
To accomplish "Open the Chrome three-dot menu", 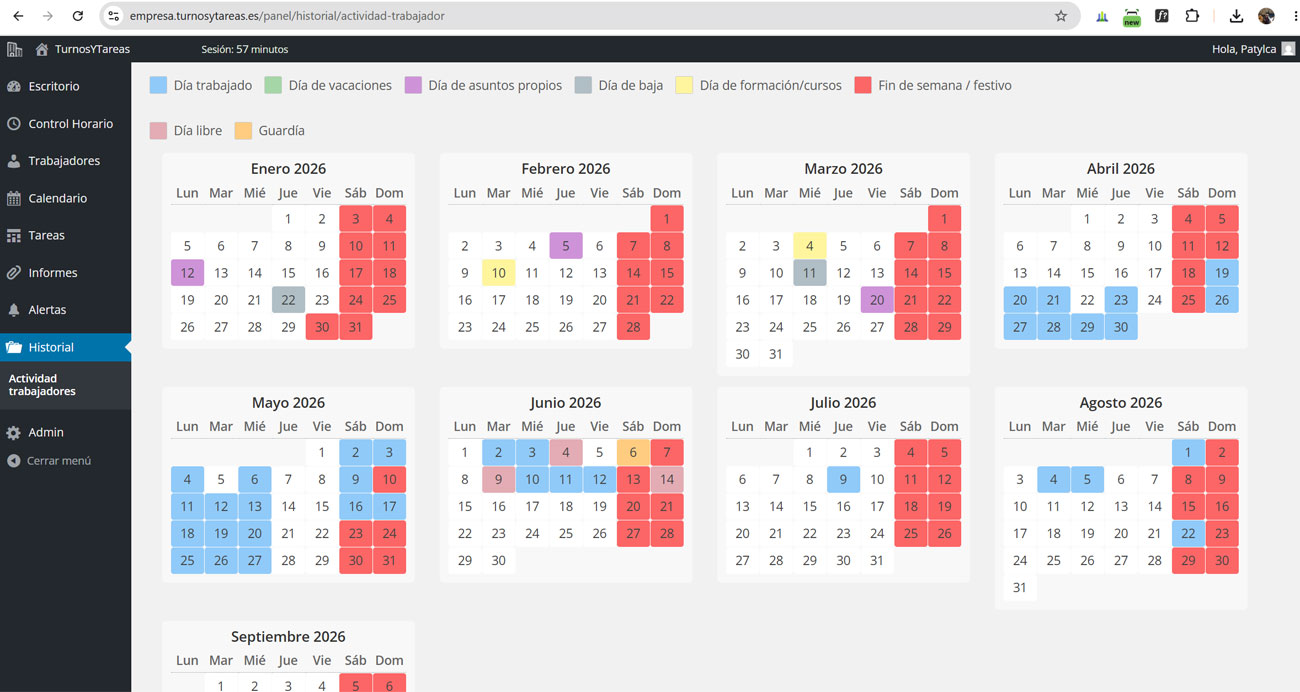I will tap(1295, 16).
